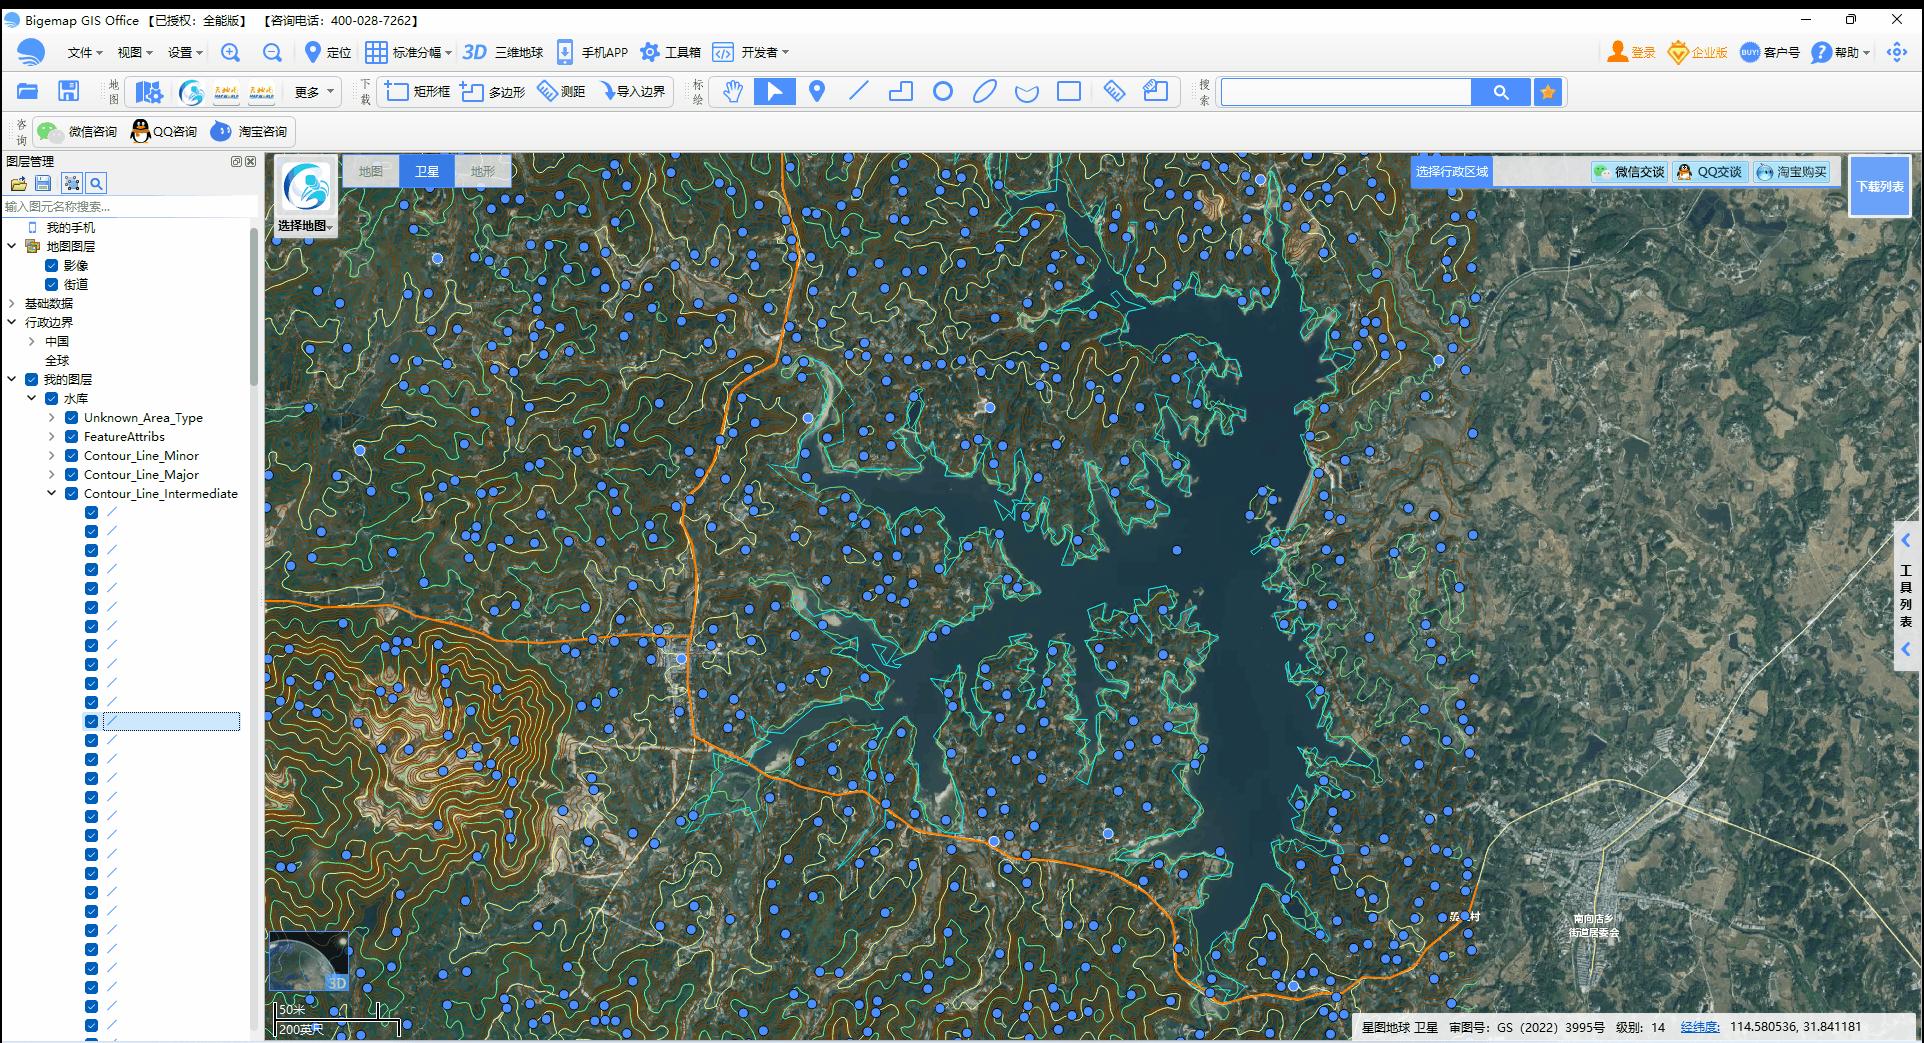The image size is (1924, 1043).
Task: Click the save disk icon in toolbar
Action: [x=68, y=92]
